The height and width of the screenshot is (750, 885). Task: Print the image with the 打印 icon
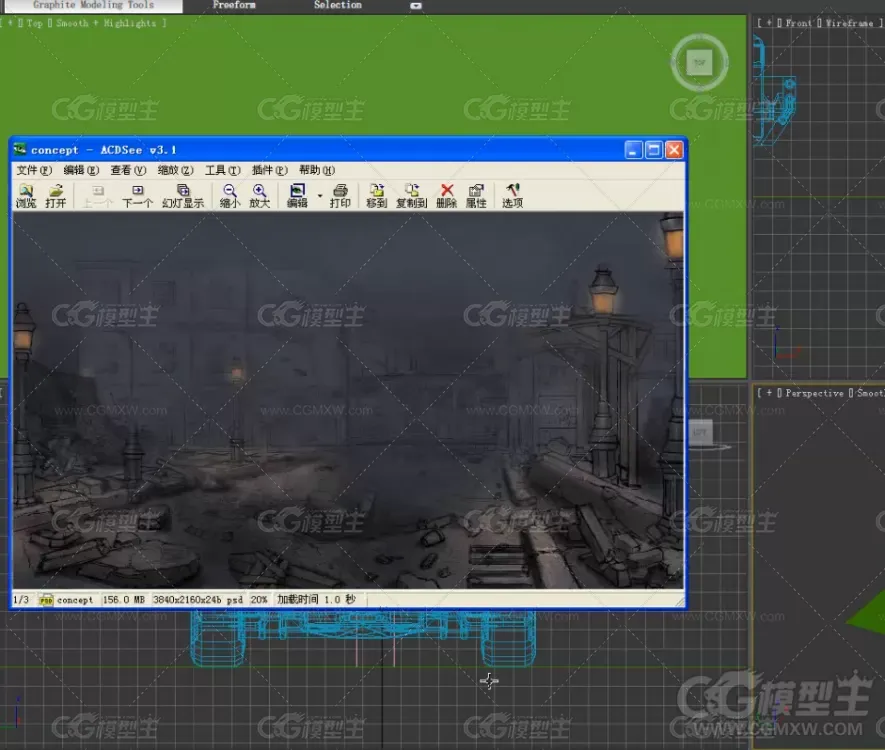pos(340,196)
